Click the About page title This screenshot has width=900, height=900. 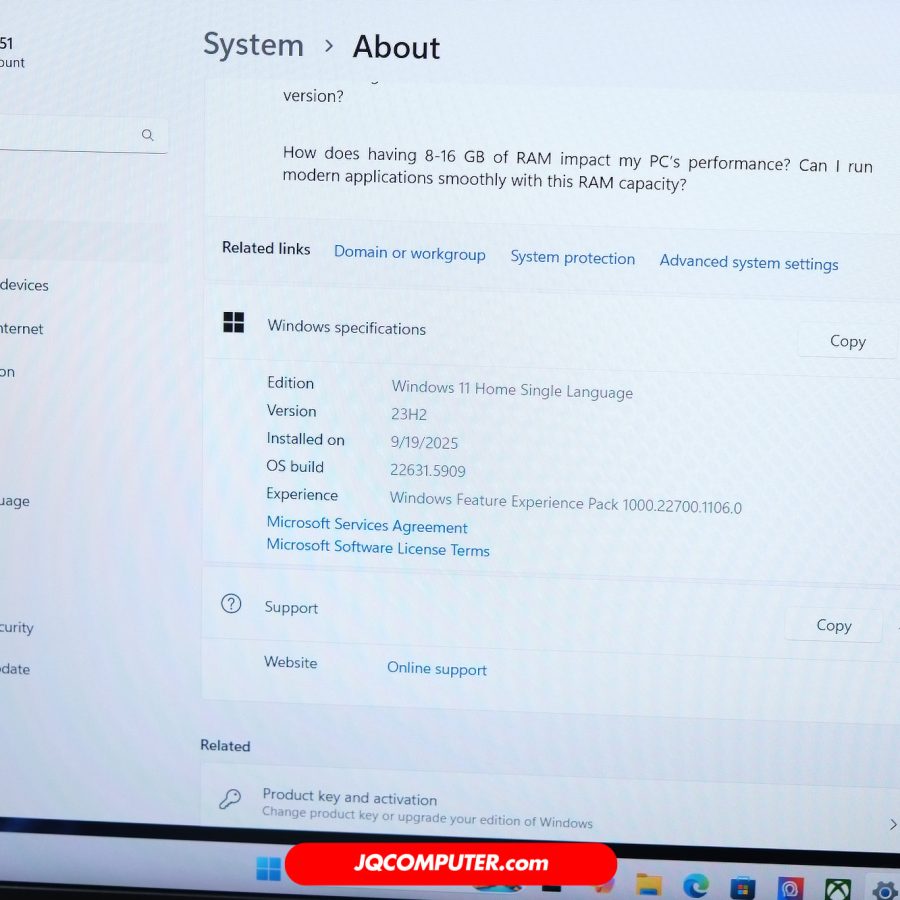click(396, 47)
